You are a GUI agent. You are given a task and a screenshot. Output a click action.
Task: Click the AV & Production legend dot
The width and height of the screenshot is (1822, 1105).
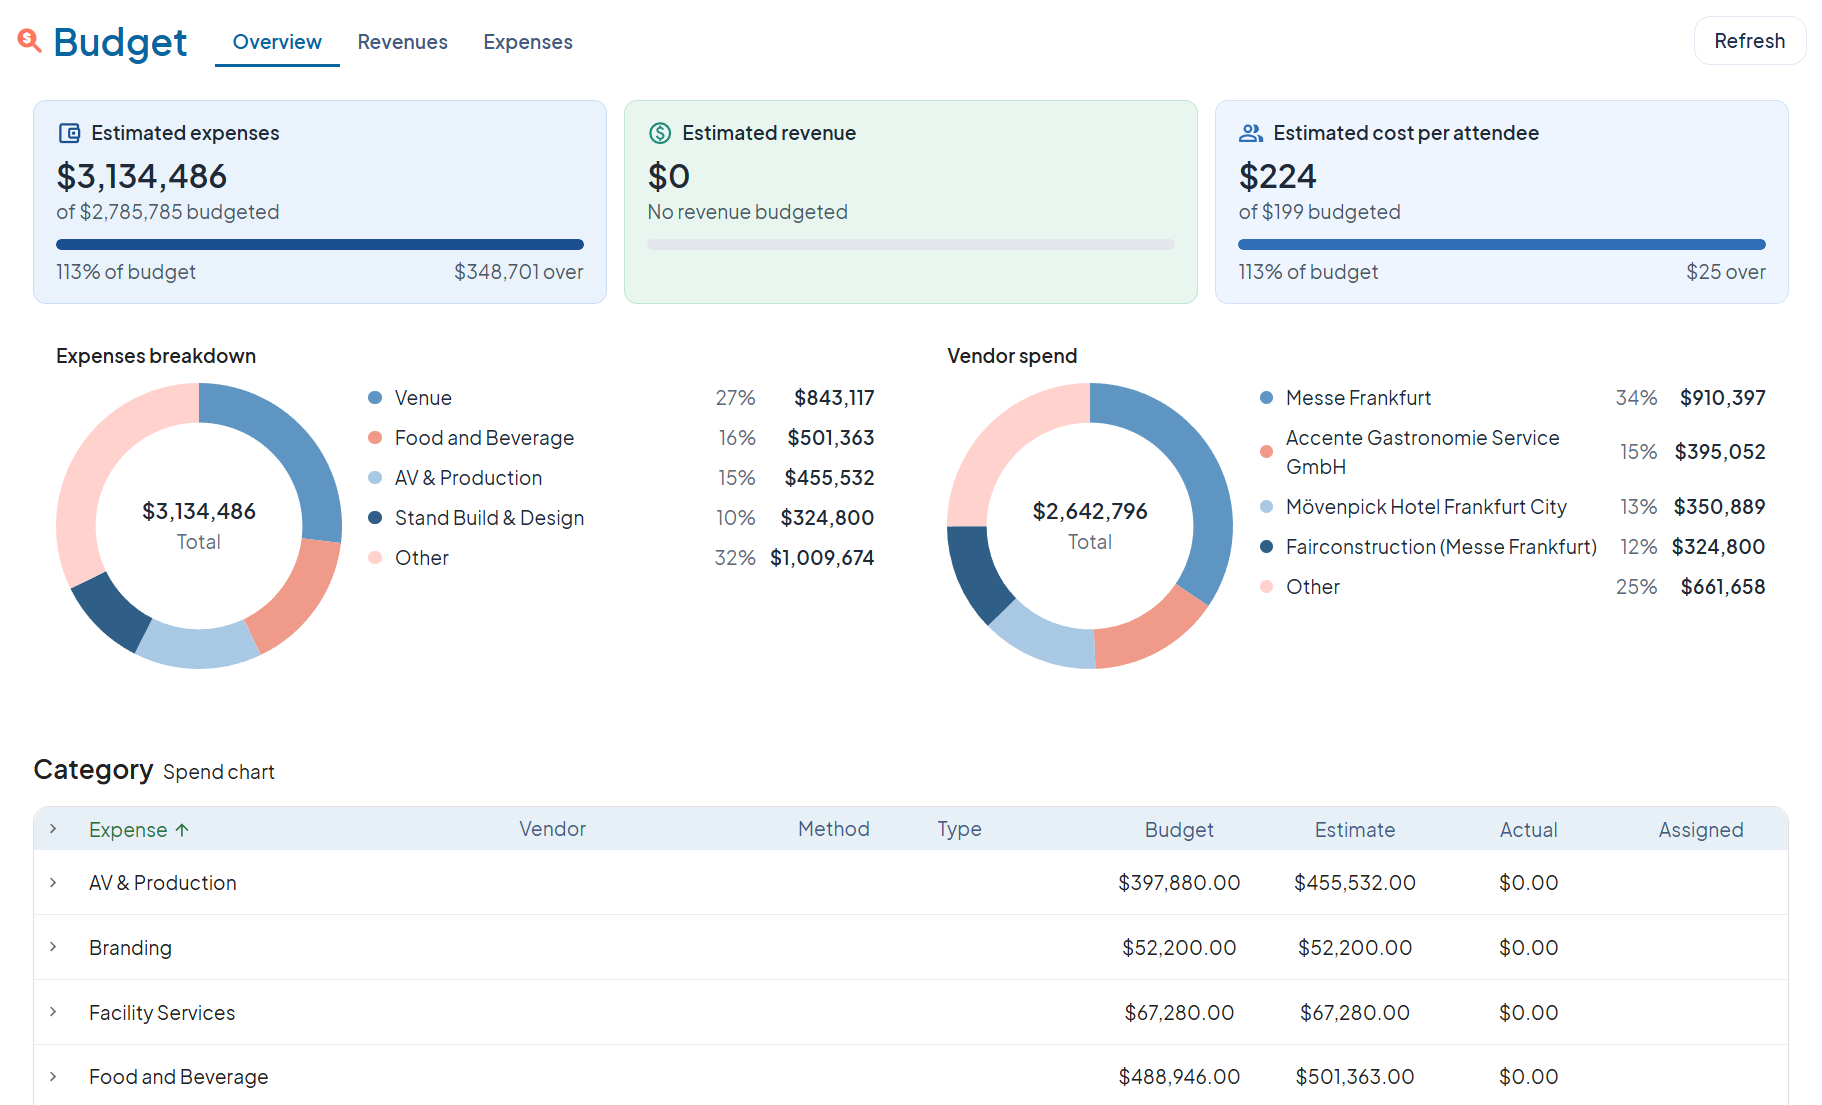(375, 478)
